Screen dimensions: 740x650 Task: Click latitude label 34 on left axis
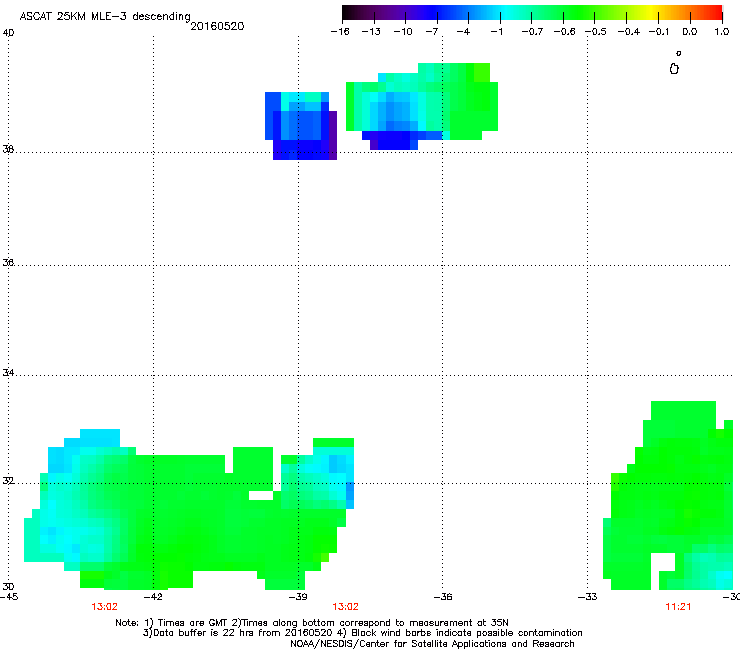pos(8,373)
